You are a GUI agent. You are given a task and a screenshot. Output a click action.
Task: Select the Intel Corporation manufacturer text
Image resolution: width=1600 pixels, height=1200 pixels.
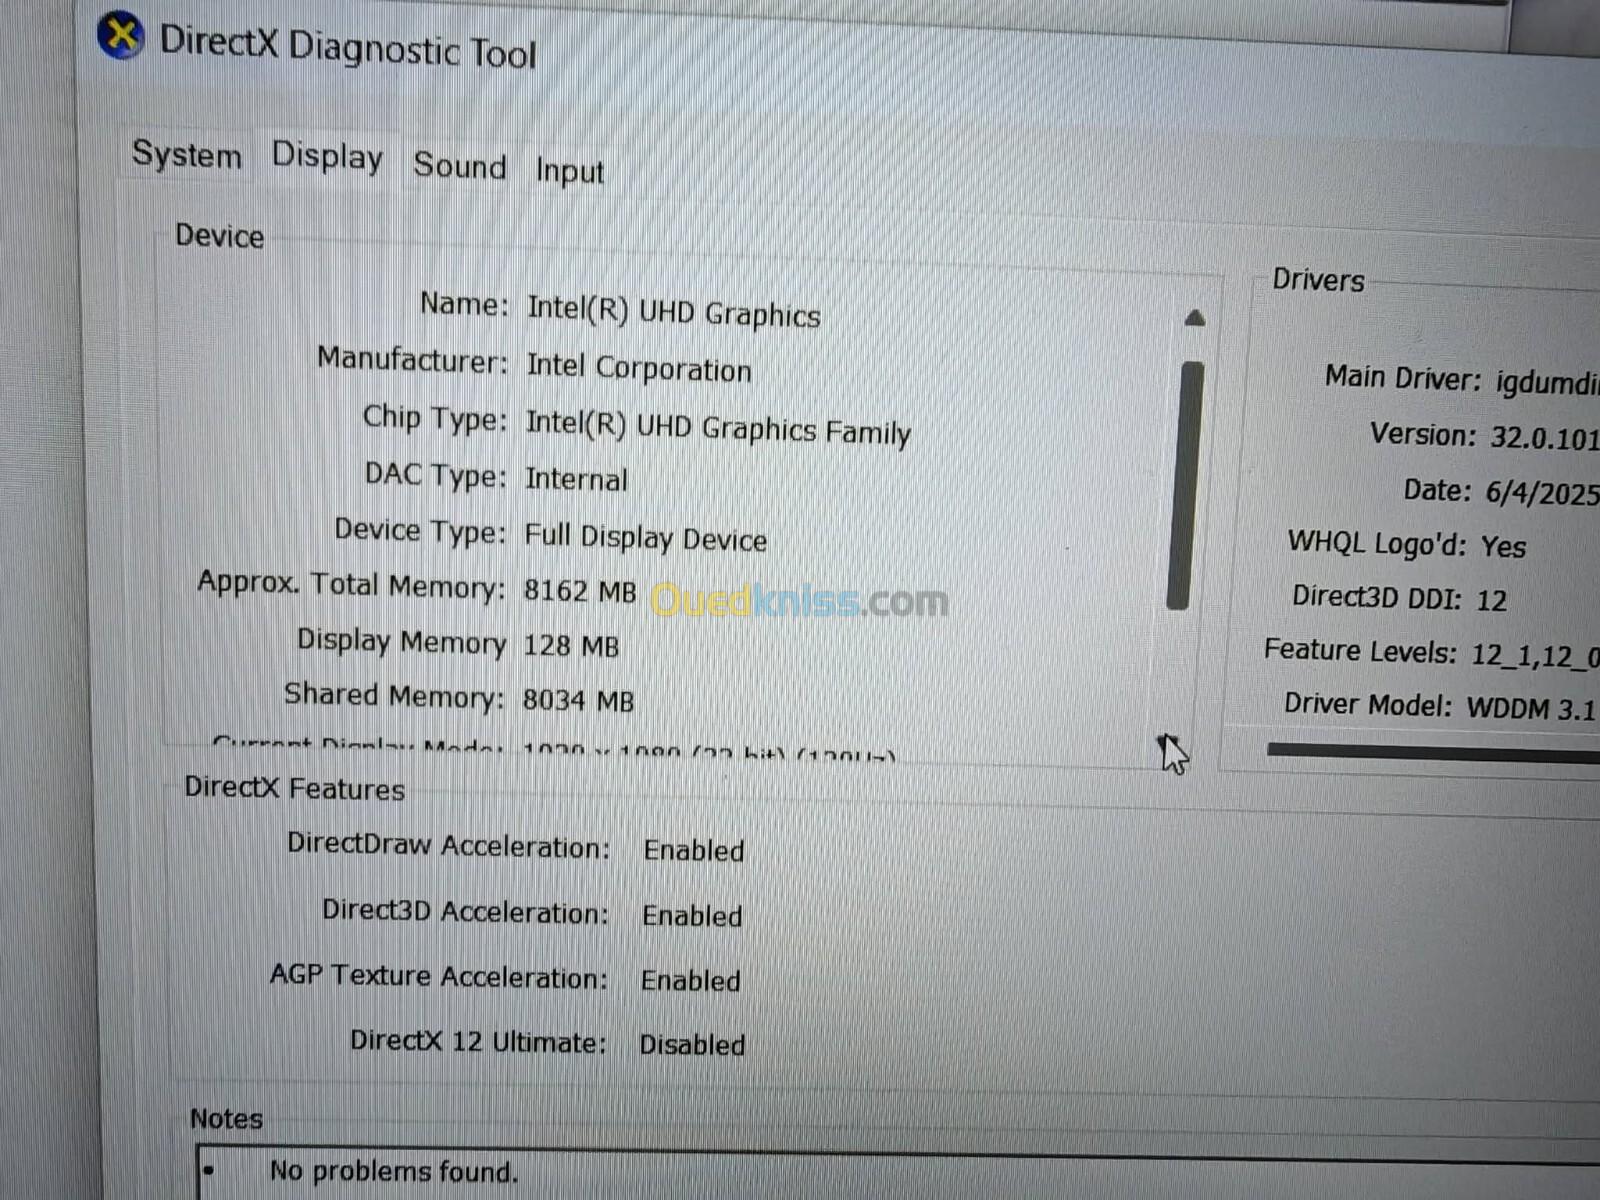point(639,367)
